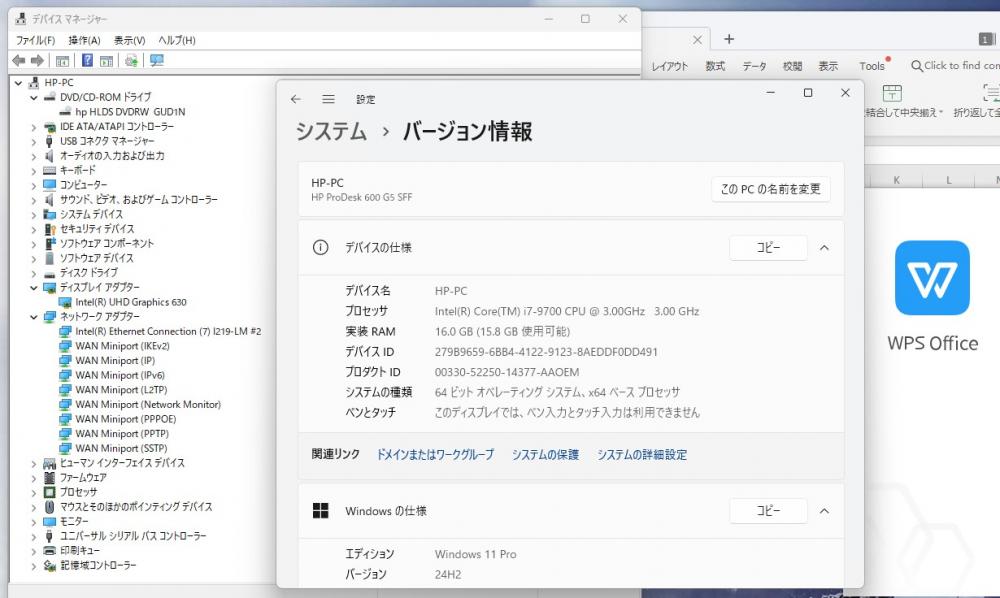Click the WPS 'Click to find commands' search box

tap(955, 66)
